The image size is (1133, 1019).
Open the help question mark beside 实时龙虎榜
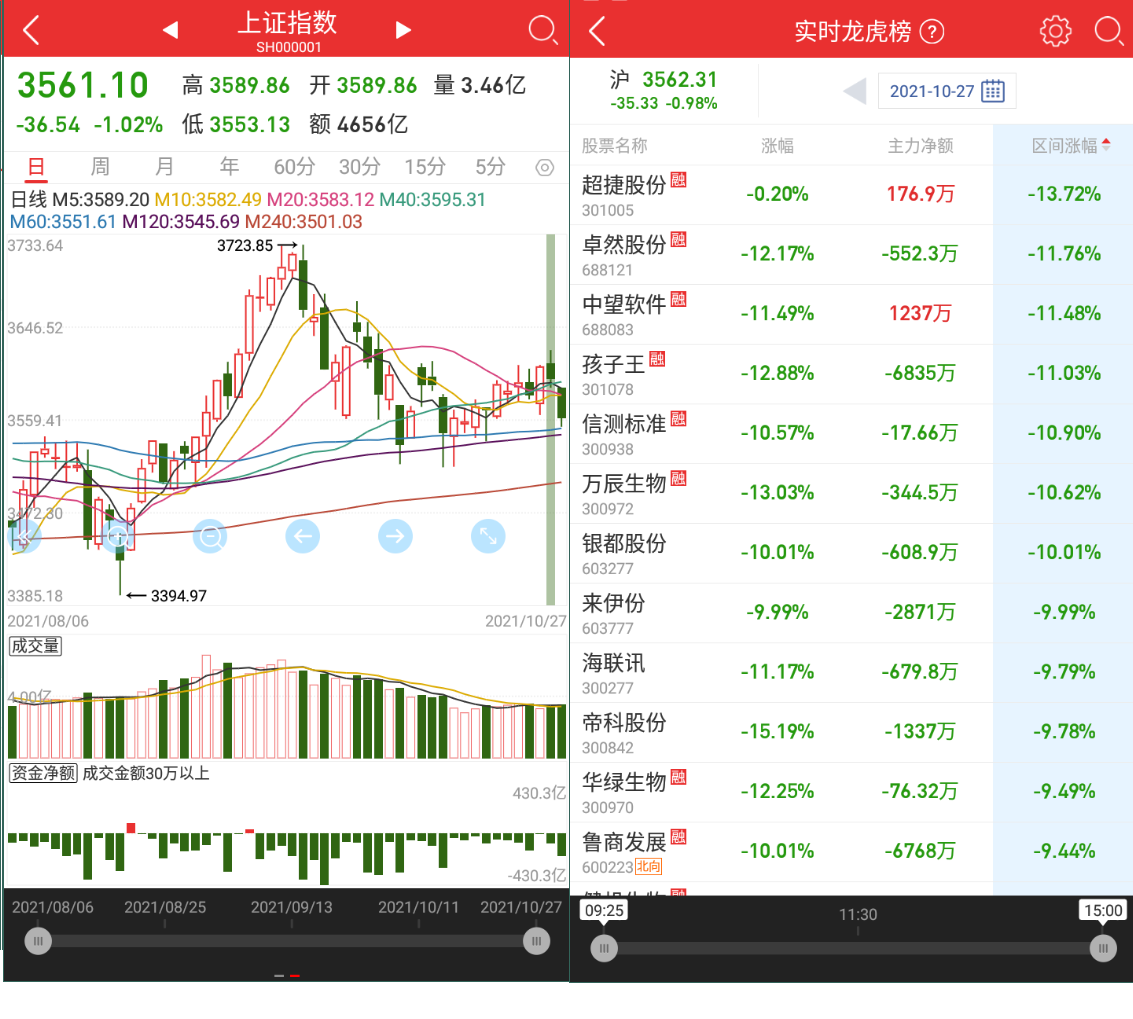(x=932, y=32)
